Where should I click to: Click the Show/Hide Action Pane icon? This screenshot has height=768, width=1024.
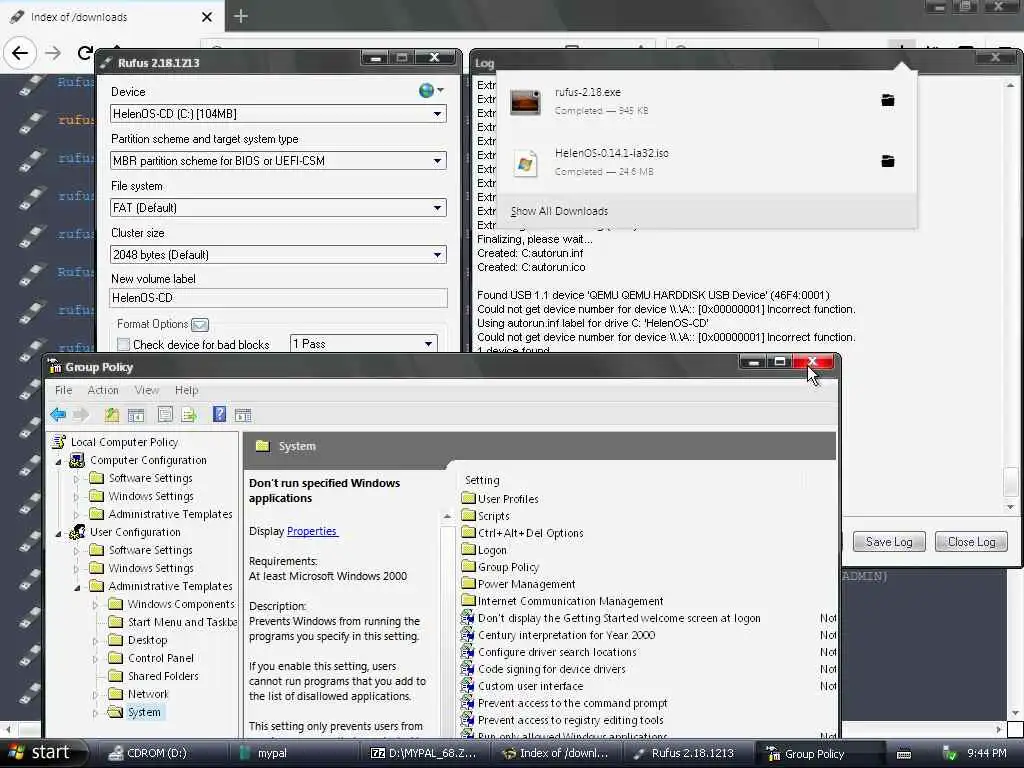click(x=243, y=415)
